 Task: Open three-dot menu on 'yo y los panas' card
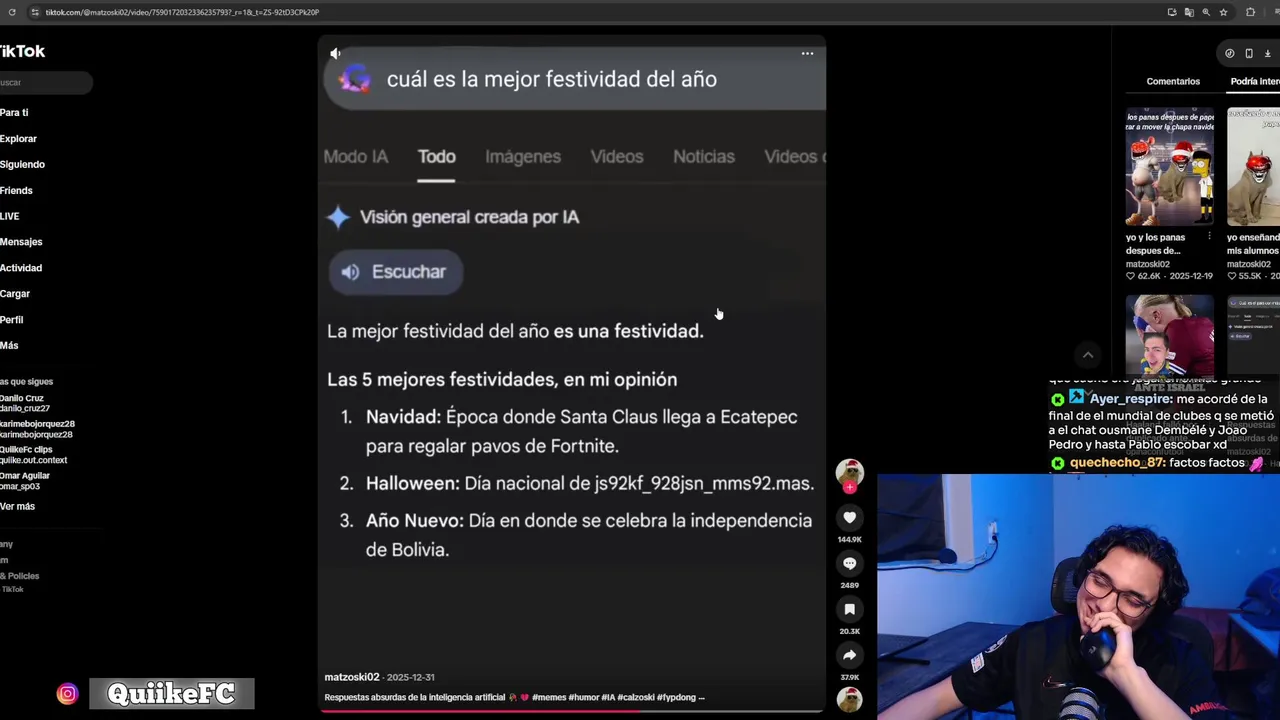1209,237
